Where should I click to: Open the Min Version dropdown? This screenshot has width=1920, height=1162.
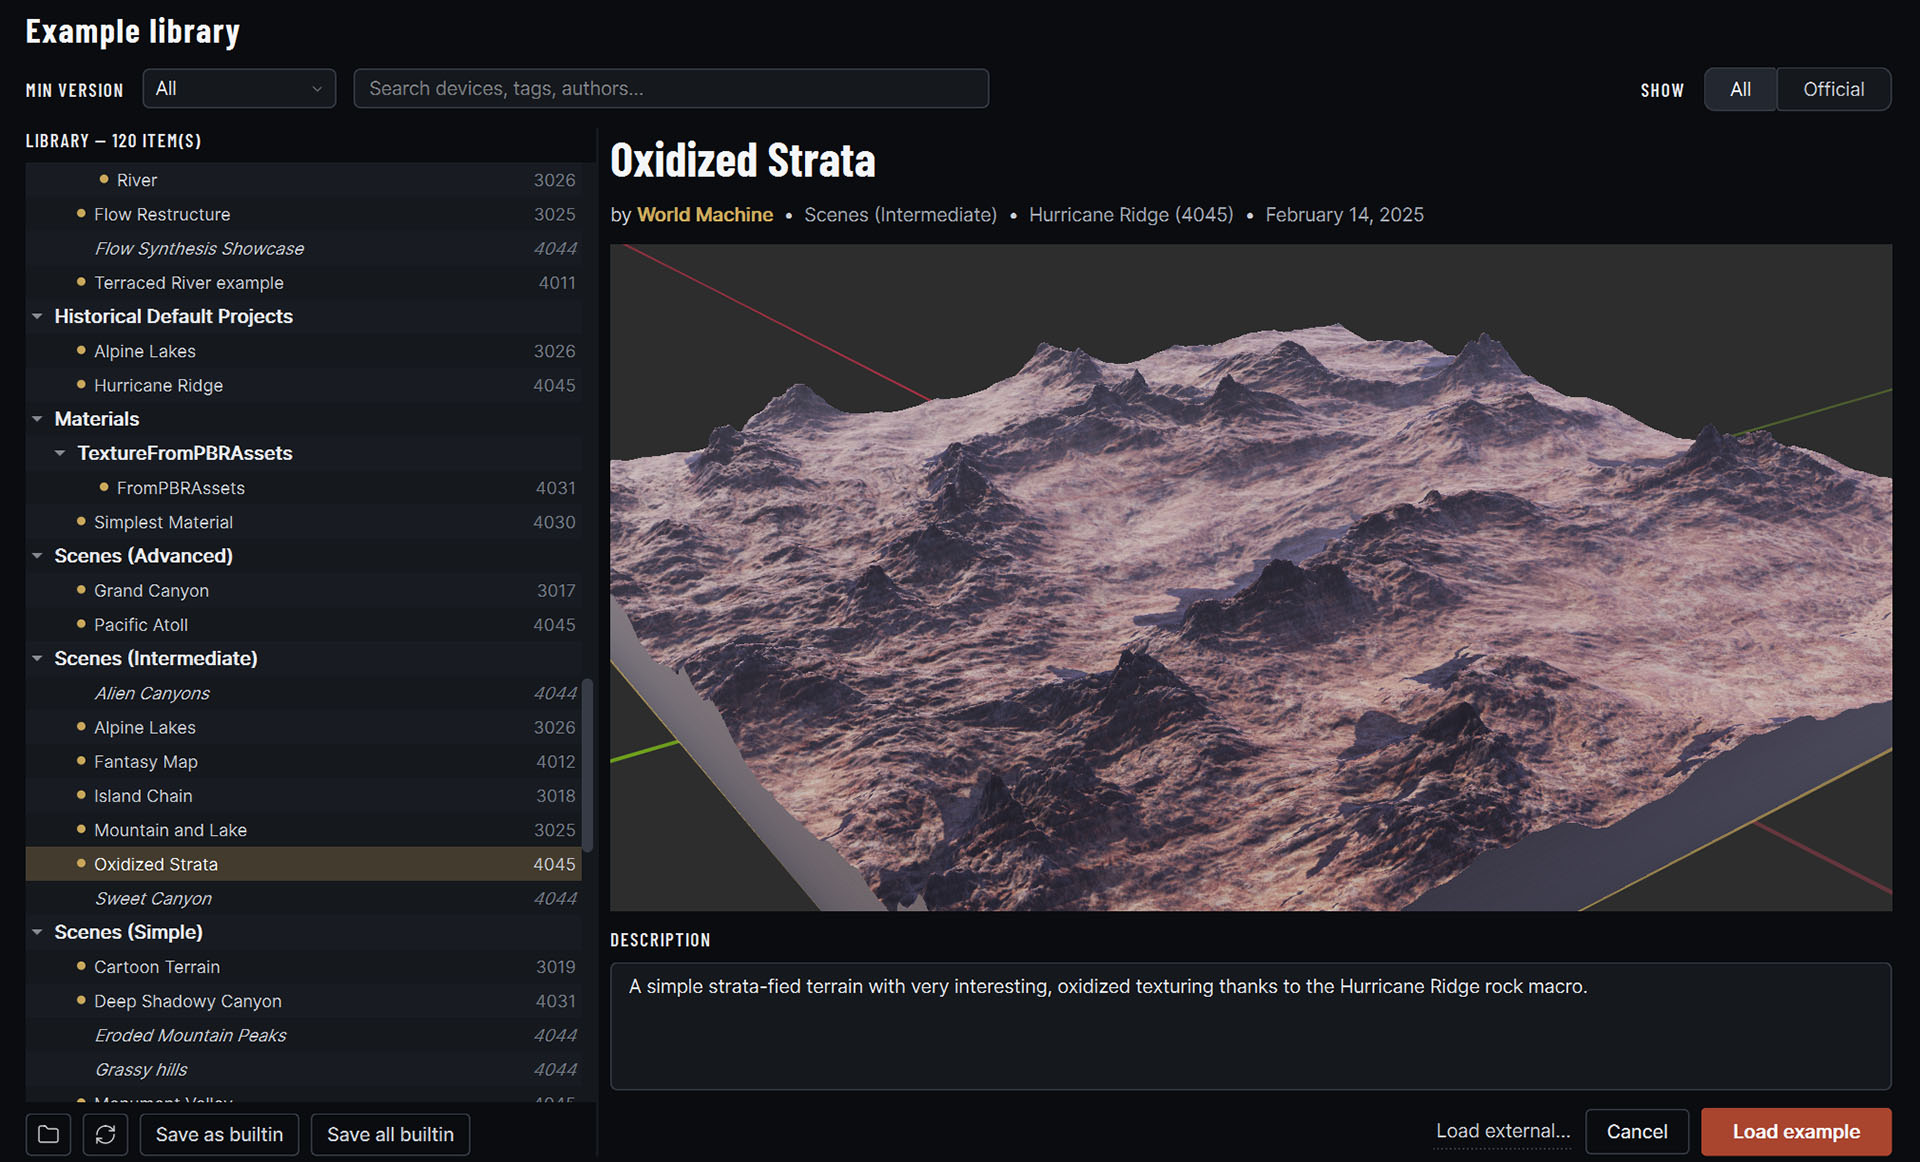coord(239,88)
